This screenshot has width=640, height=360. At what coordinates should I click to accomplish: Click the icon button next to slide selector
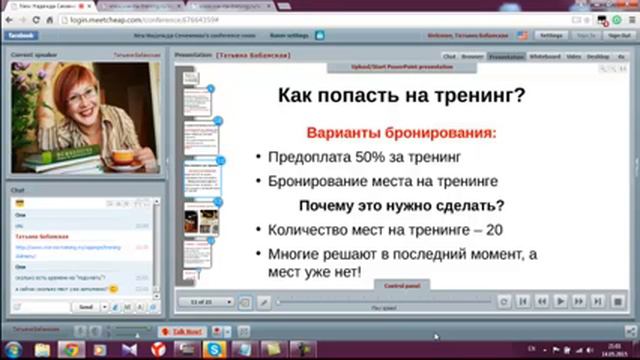click(245, 302)
